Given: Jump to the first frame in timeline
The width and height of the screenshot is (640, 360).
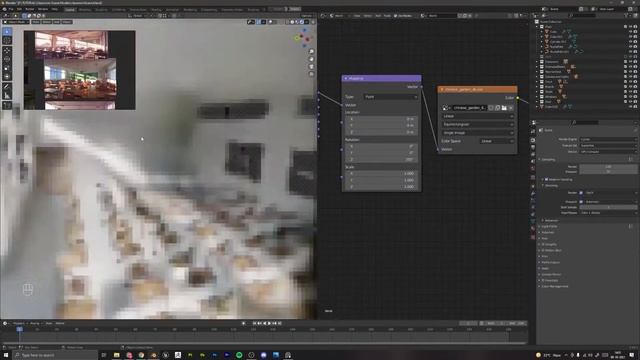Looking at the screenshot, I should (x=254, y=323).
